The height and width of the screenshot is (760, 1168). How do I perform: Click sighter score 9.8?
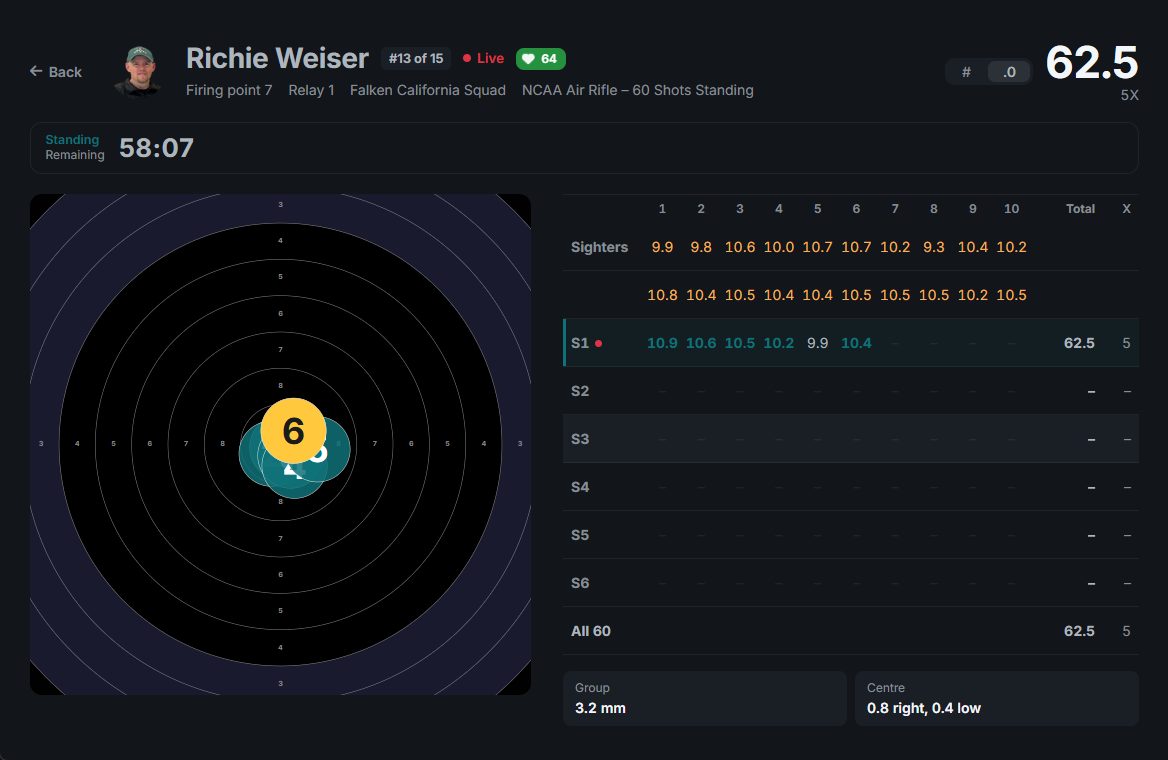[x=701, y=247]
